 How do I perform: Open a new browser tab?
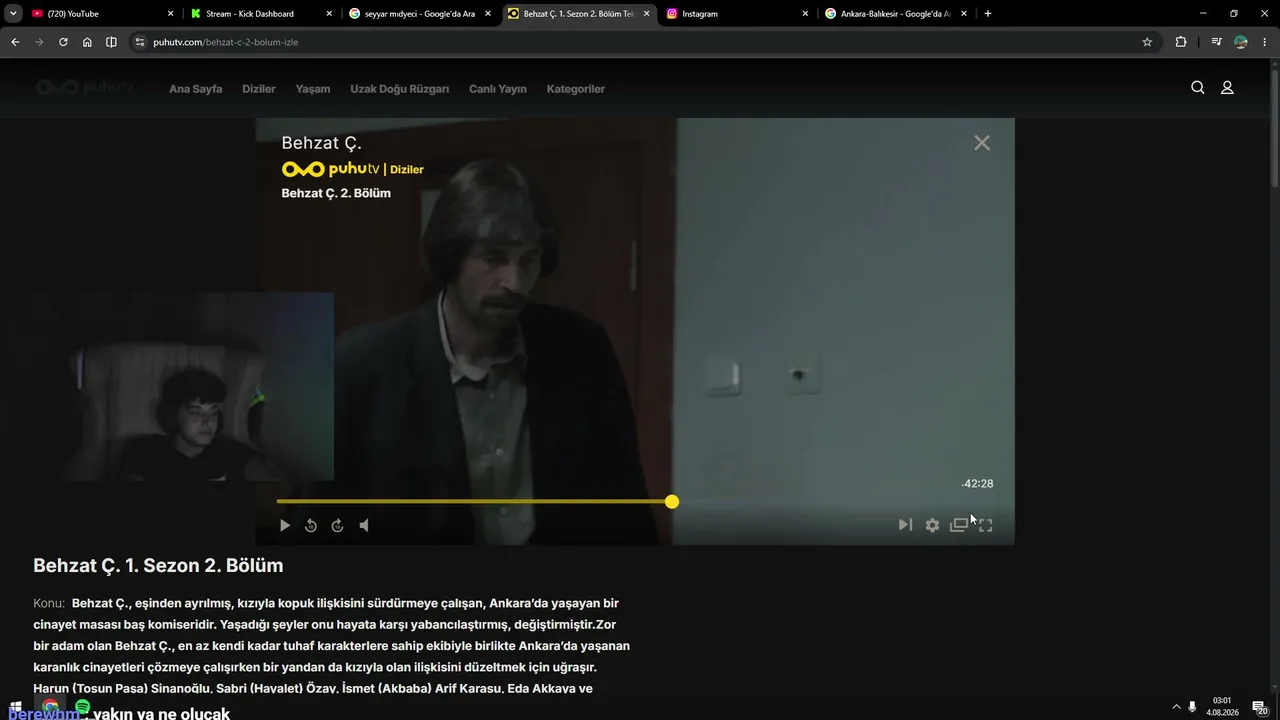[988, 14]
